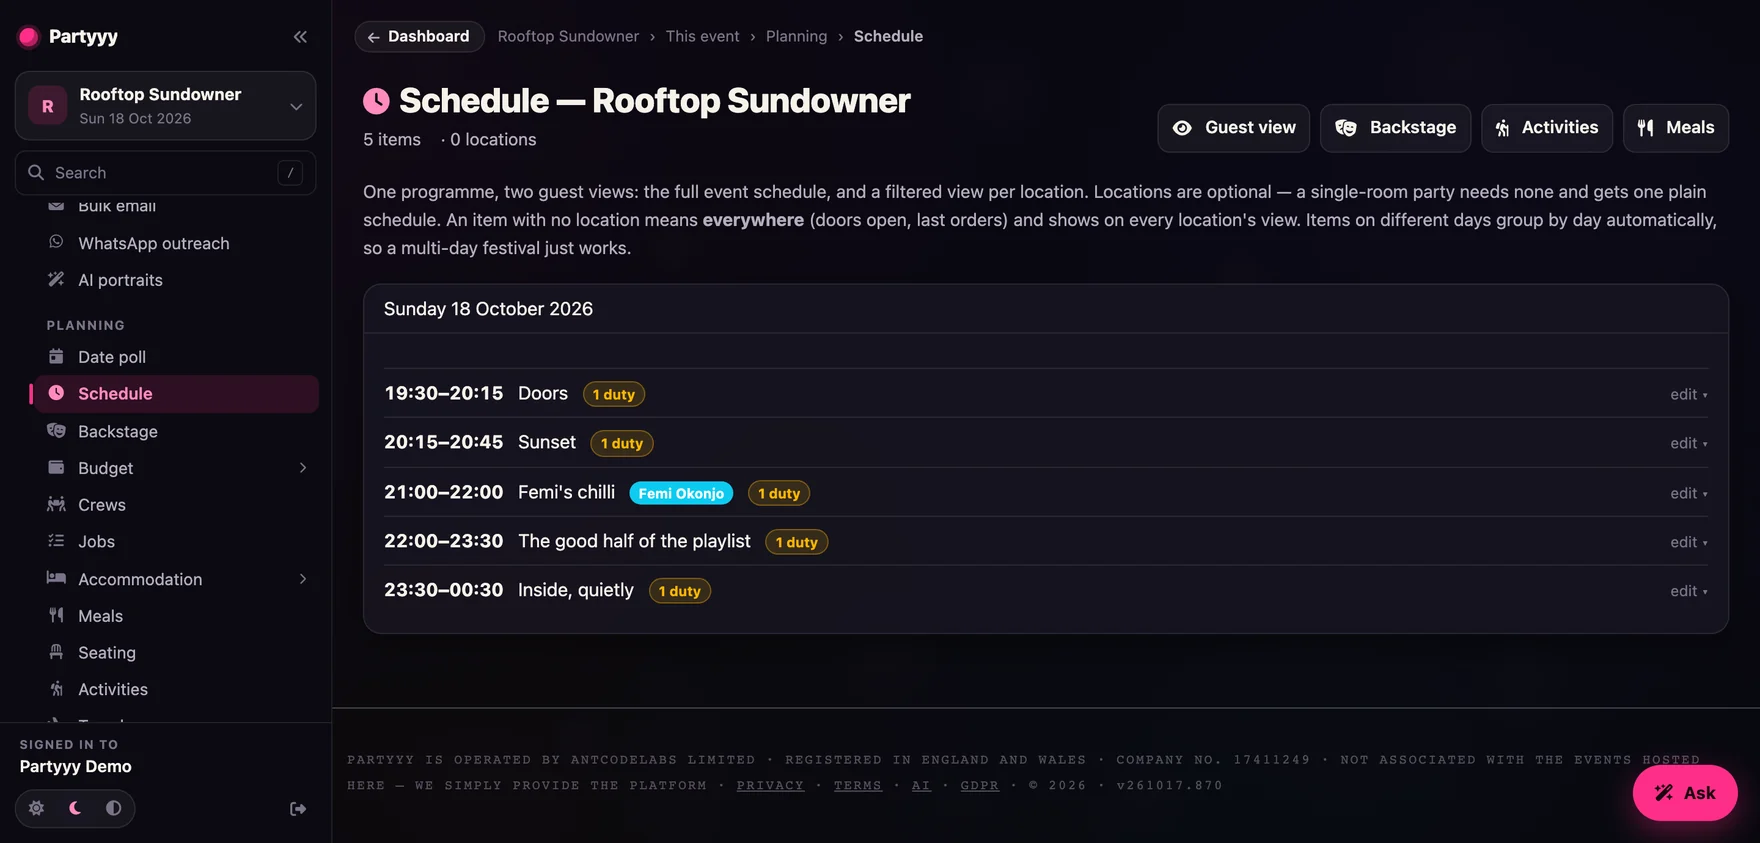Click This event breadcrumb
Viewport: 1760px width, 843px height.
tap(702, 37)
